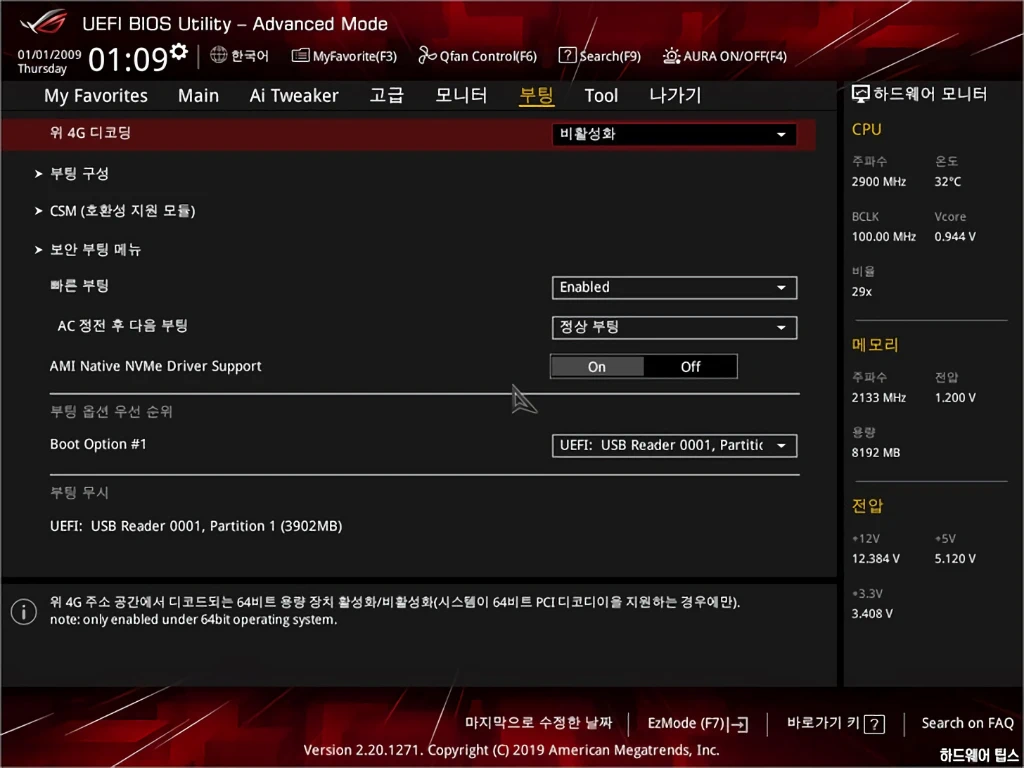Click the 하드웨어 모니터 monitor icon

860,94
